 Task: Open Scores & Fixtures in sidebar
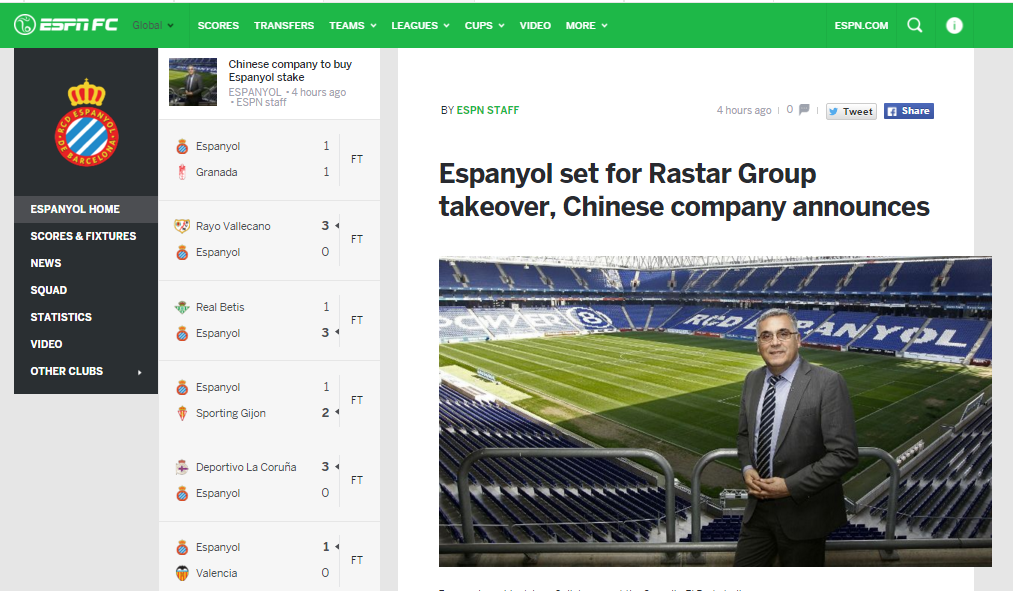(86, 236)
